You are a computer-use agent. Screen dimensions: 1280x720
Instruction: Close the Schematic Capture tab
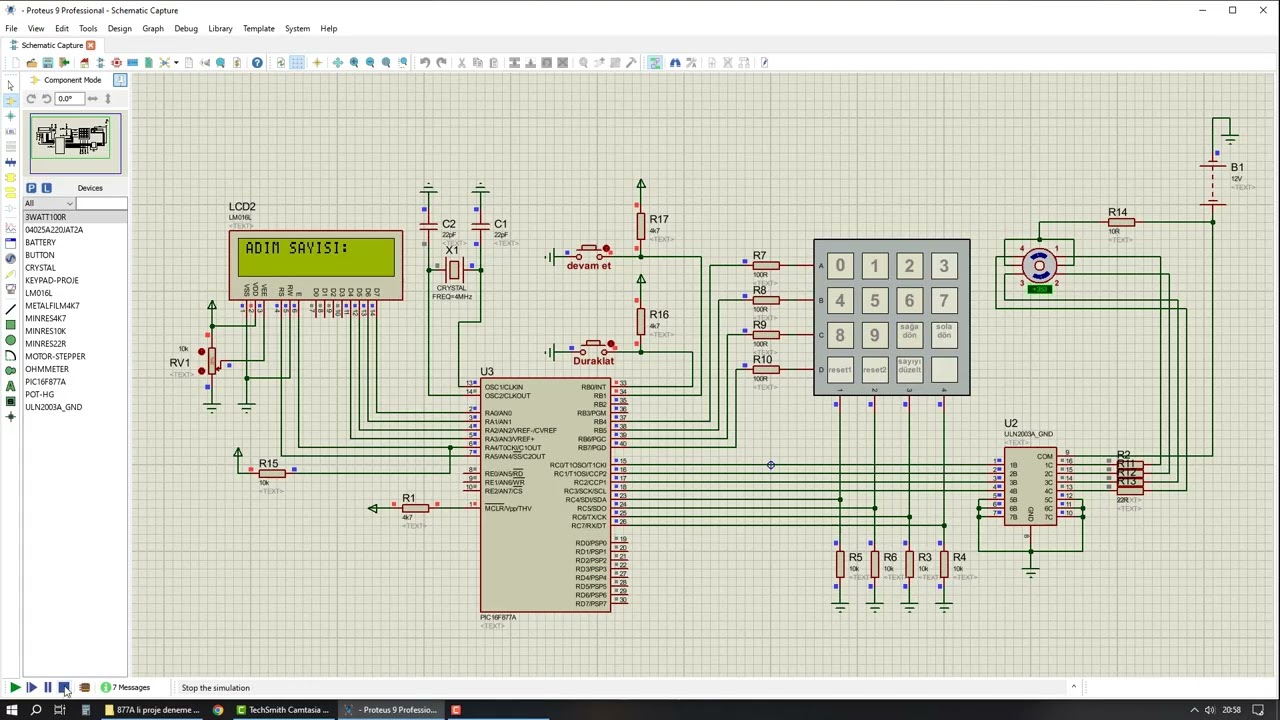pyautogui.click(x=90, y=45)
